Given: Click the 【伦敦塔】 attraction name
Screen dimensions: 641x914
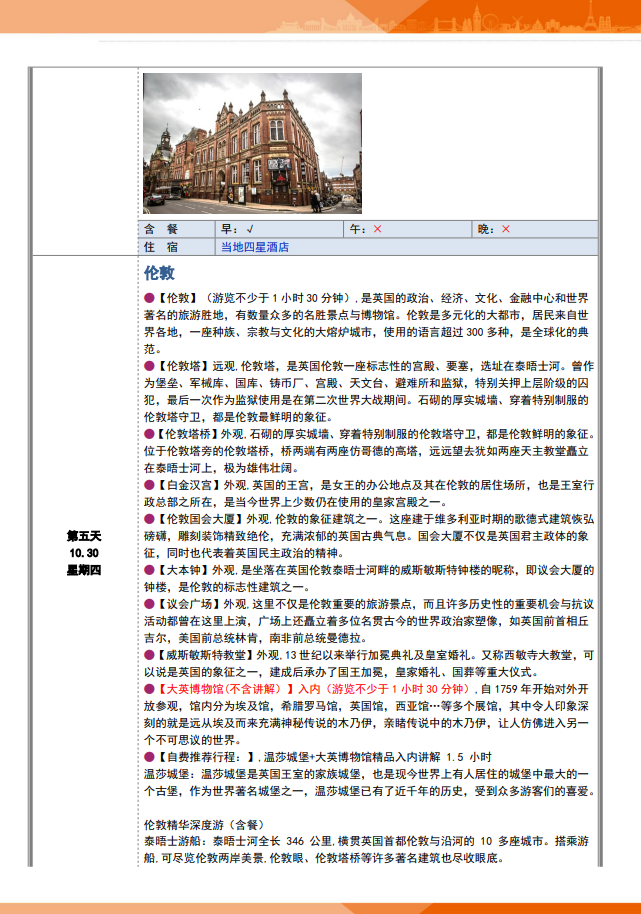Looking at the screenshot, I should click(183, 366).
